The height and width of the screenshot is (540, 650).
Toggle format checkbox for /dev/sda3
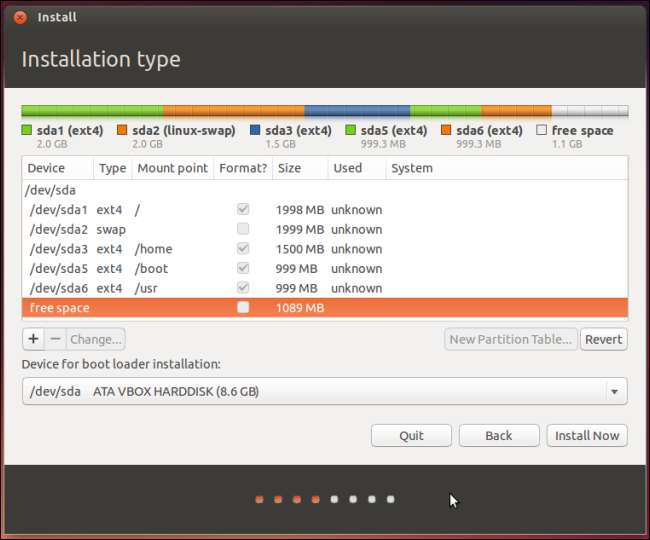pyautogui.click(x=242, y=249)
